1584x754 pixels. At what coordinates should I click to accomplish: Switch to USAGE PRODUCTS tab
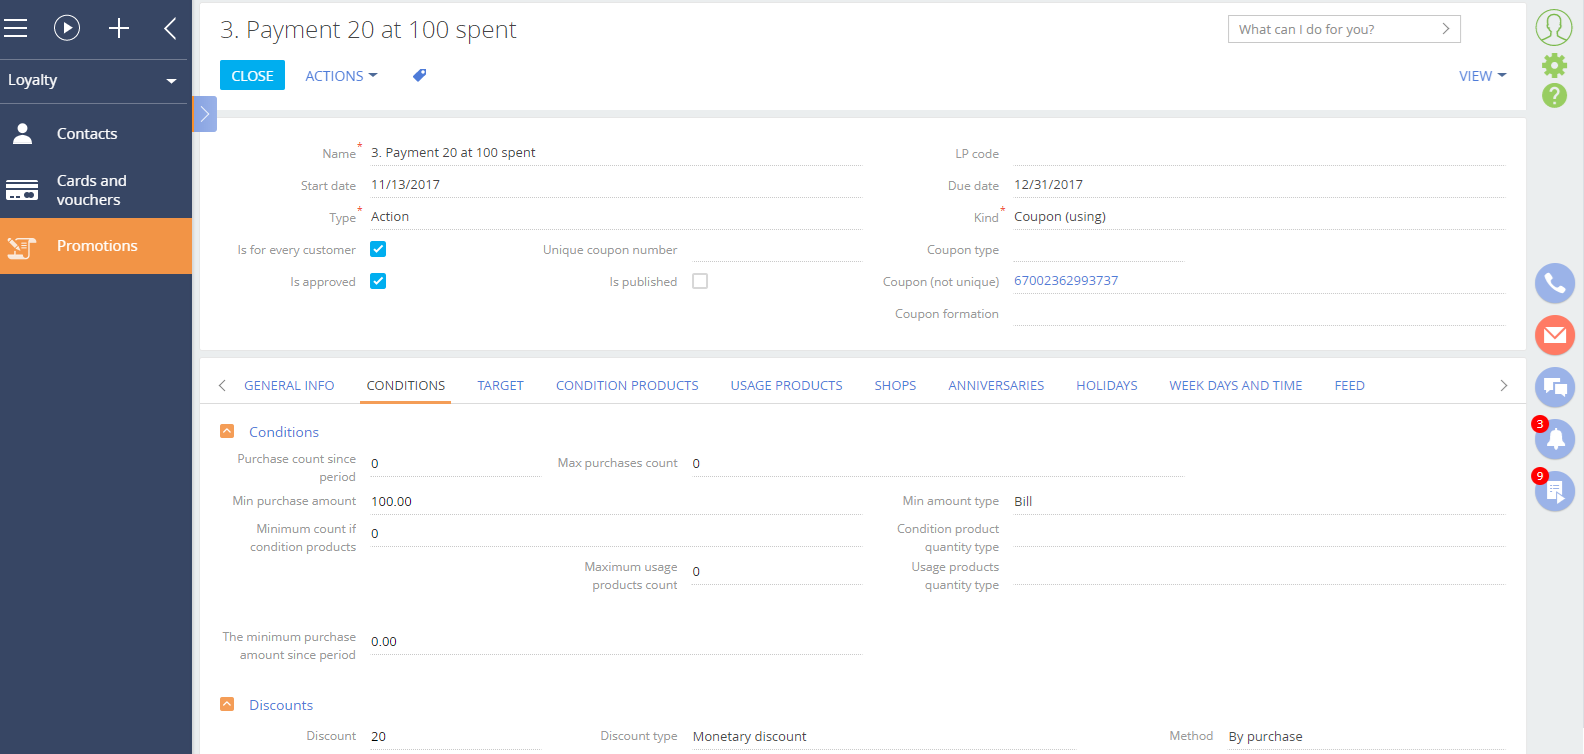point(786,386)
